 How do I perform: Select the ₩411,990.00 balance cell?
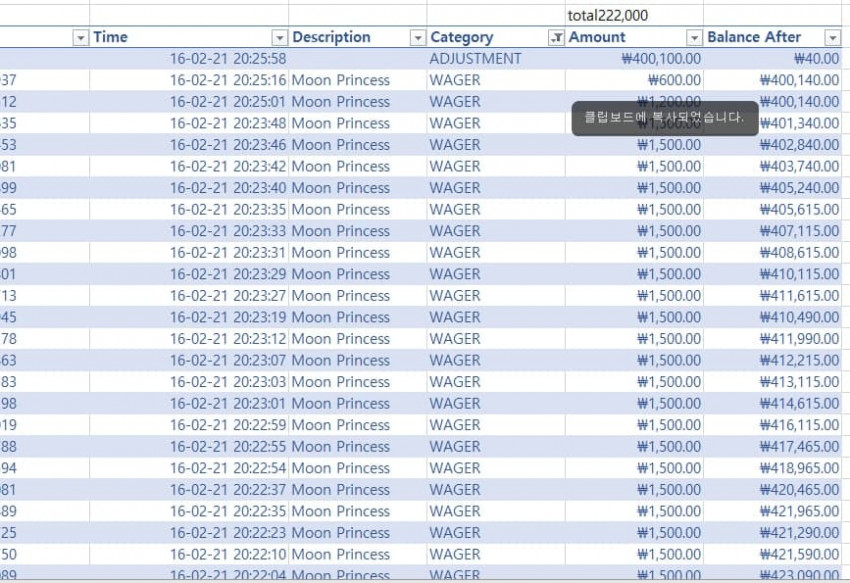click(x=772, y=339)
